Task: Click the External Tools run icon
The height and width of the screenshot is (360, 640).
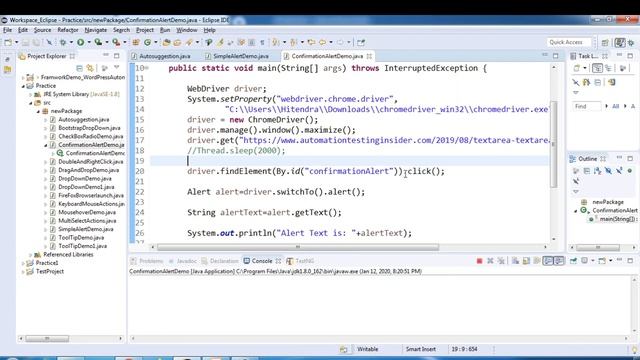Action: 116,42
